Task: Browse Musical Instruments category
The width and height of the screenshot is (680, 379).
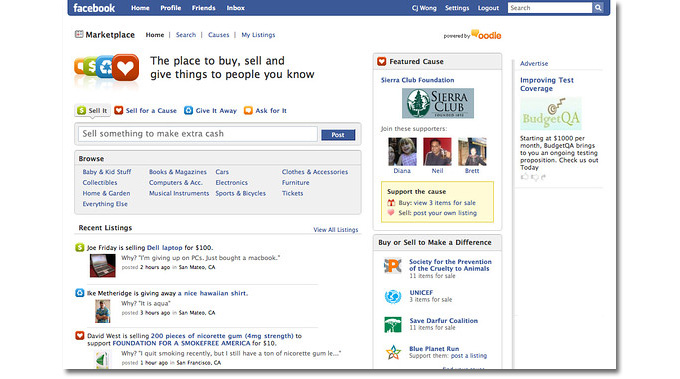Action: 179,193
